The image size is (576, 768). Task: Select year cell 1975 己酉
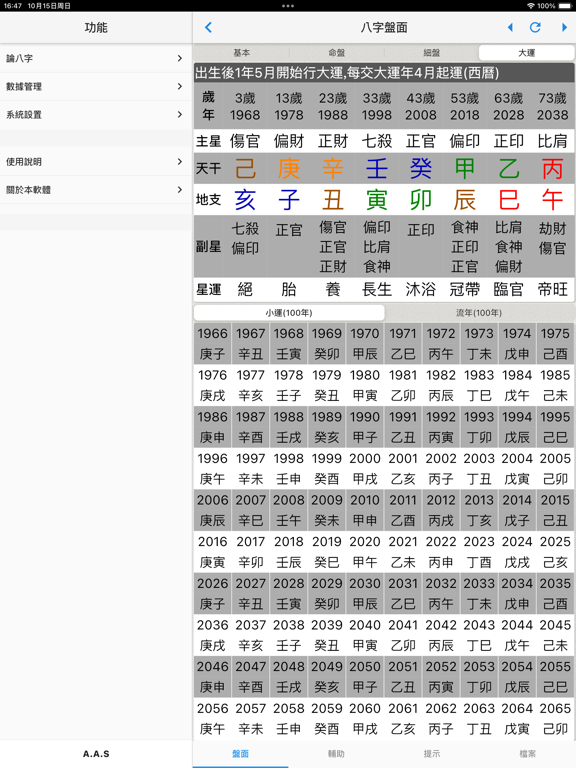555,343
